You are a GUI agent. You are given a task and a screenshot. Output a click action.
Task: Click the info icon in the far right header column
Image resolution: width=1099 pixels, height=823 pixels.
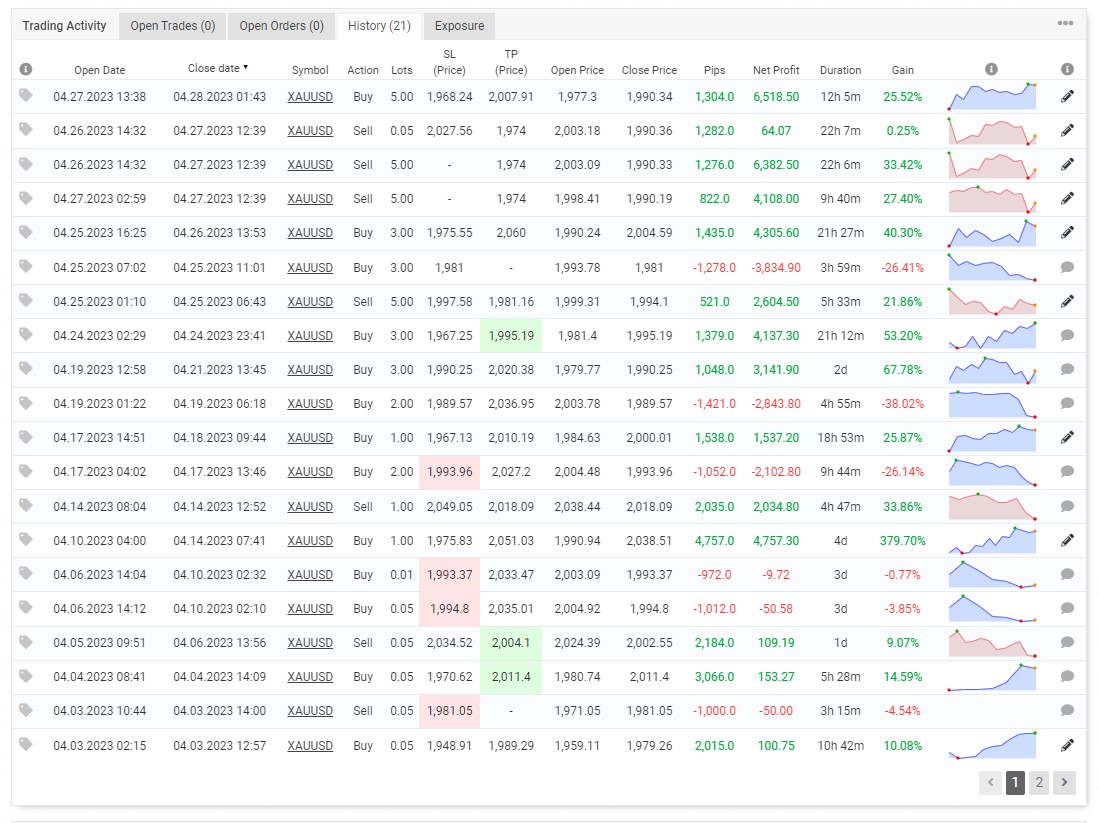pos(1067,69)
